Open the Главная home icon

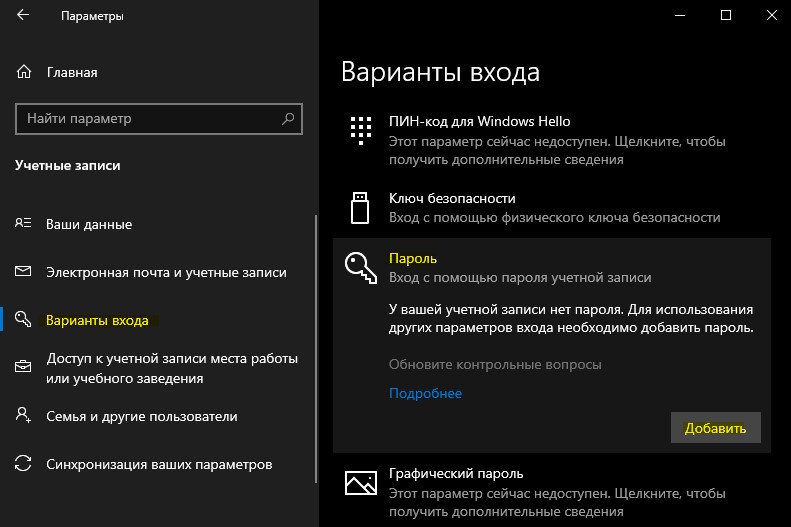tap(24, 72)
